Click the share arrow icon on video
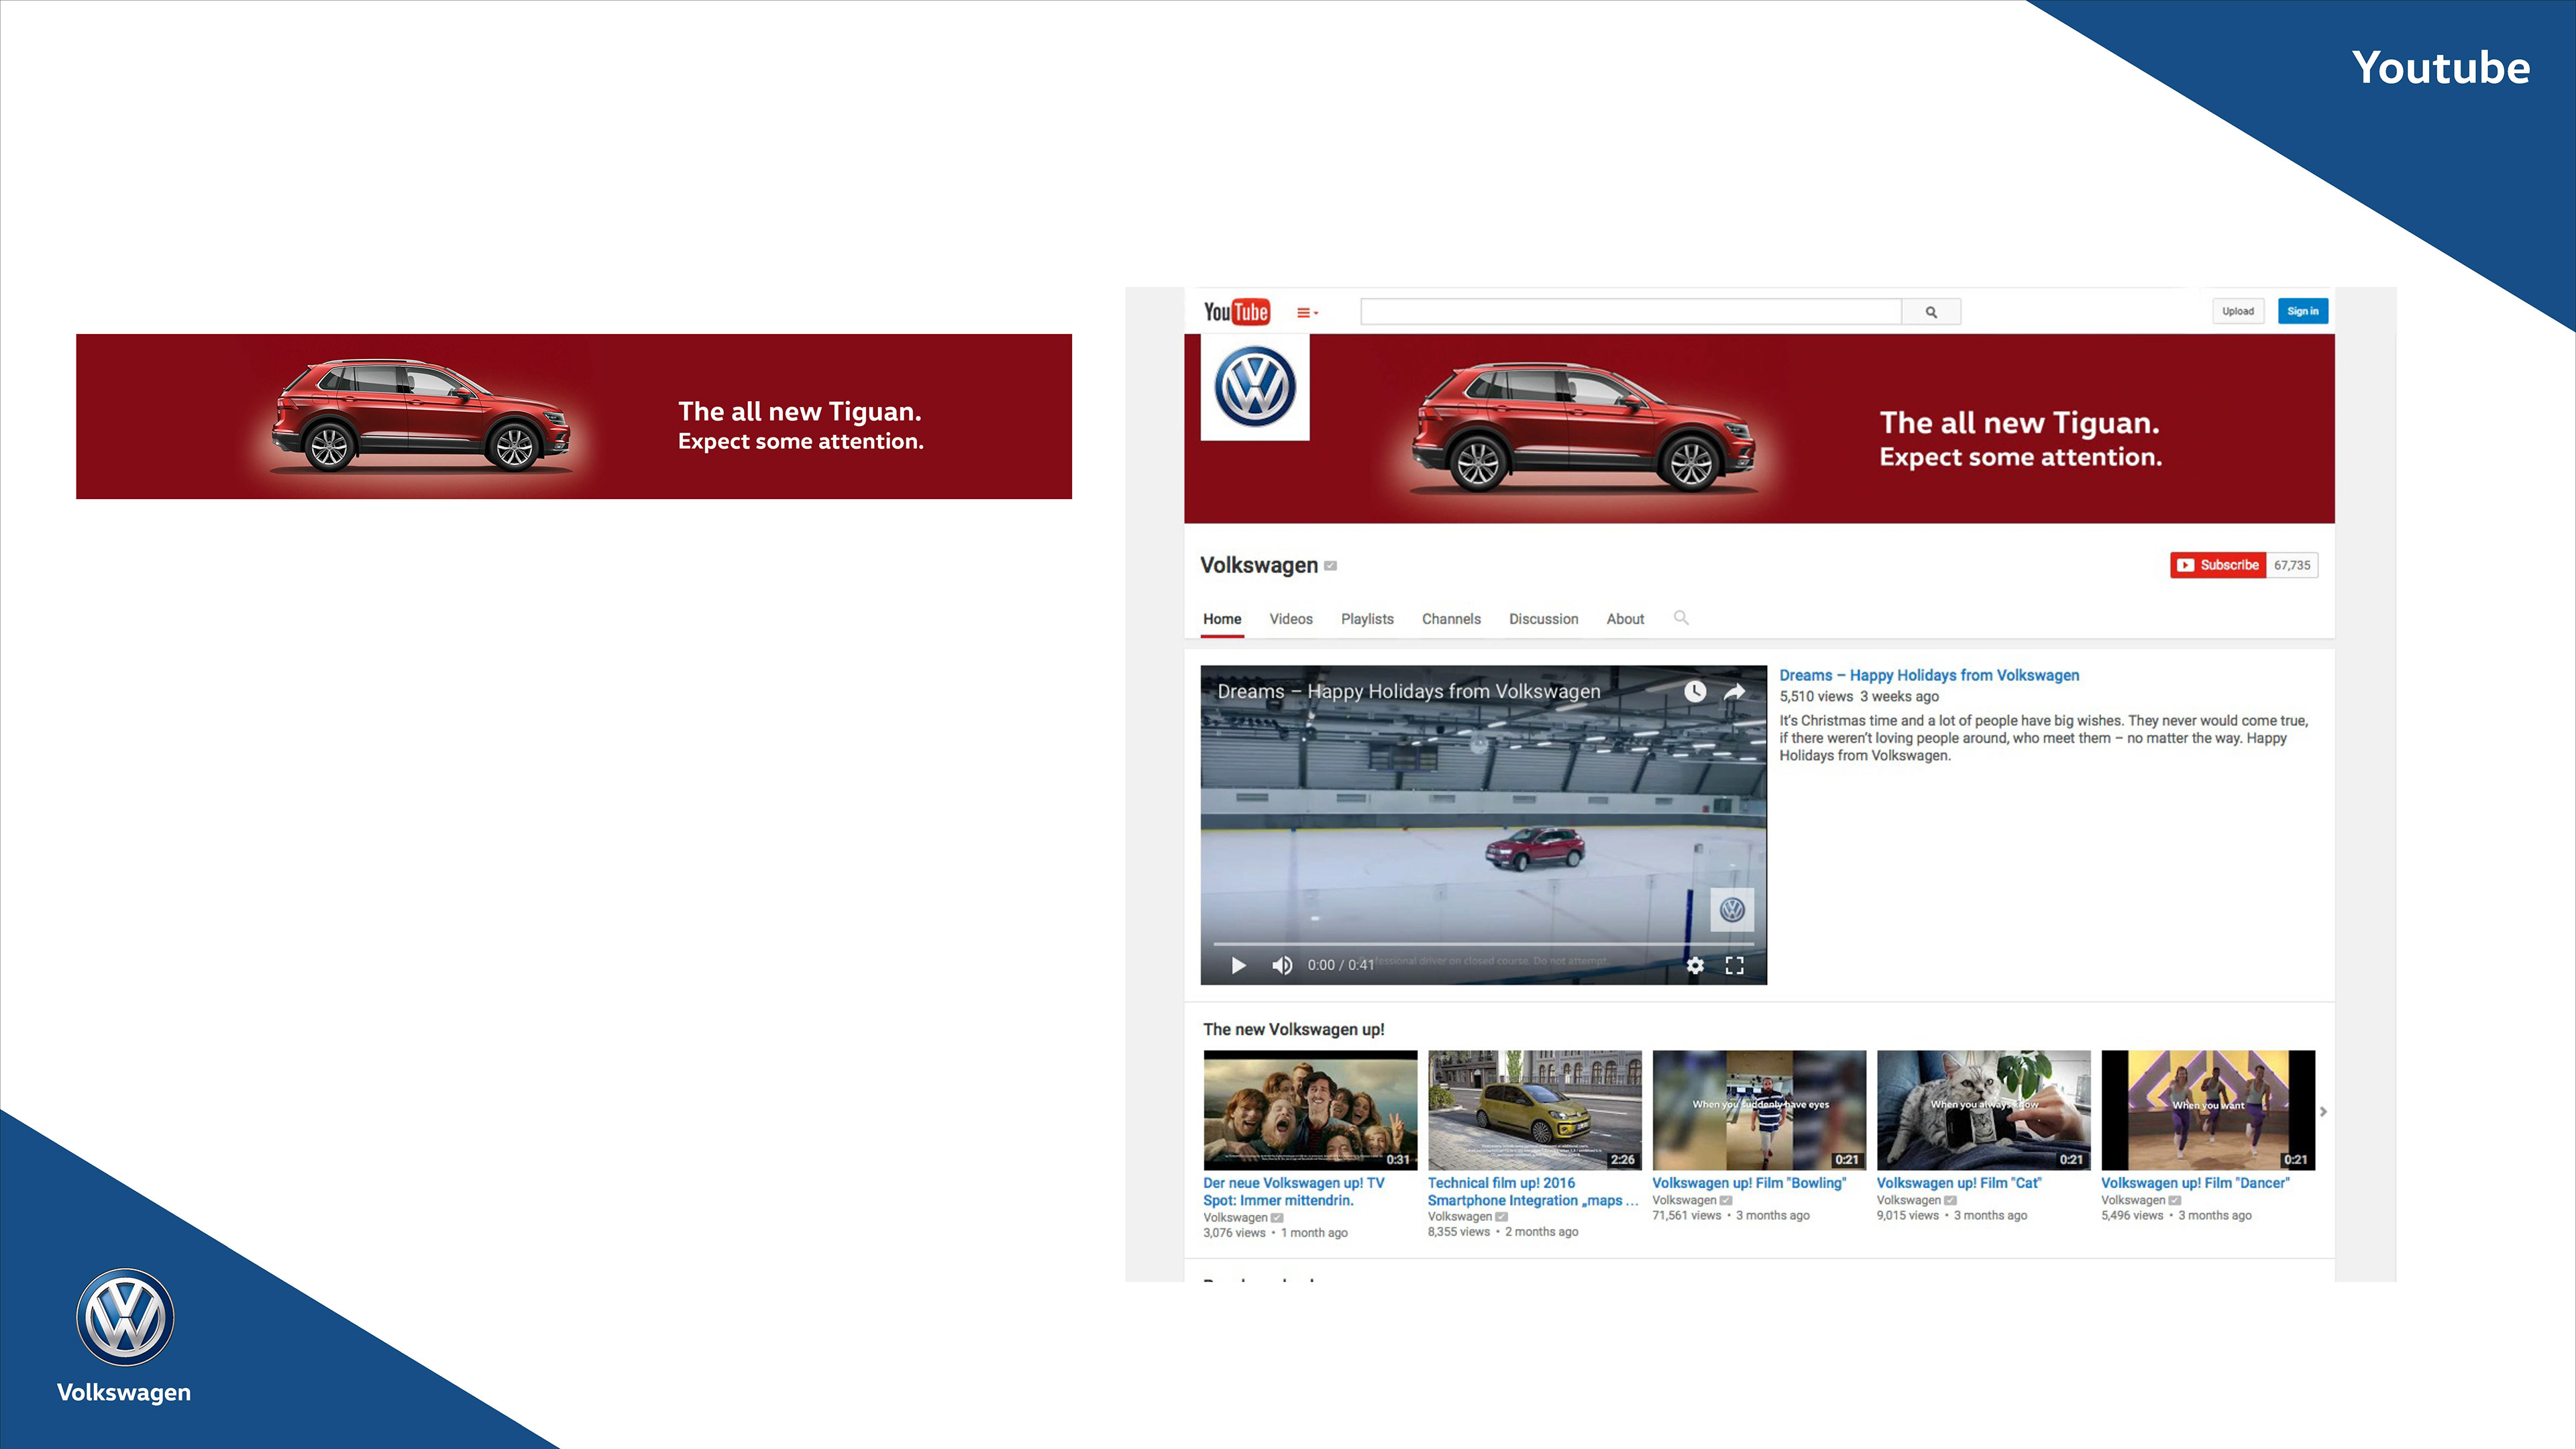Screen dimensions: 2576x1449 pyautogui.click(x=1734, y=691)
